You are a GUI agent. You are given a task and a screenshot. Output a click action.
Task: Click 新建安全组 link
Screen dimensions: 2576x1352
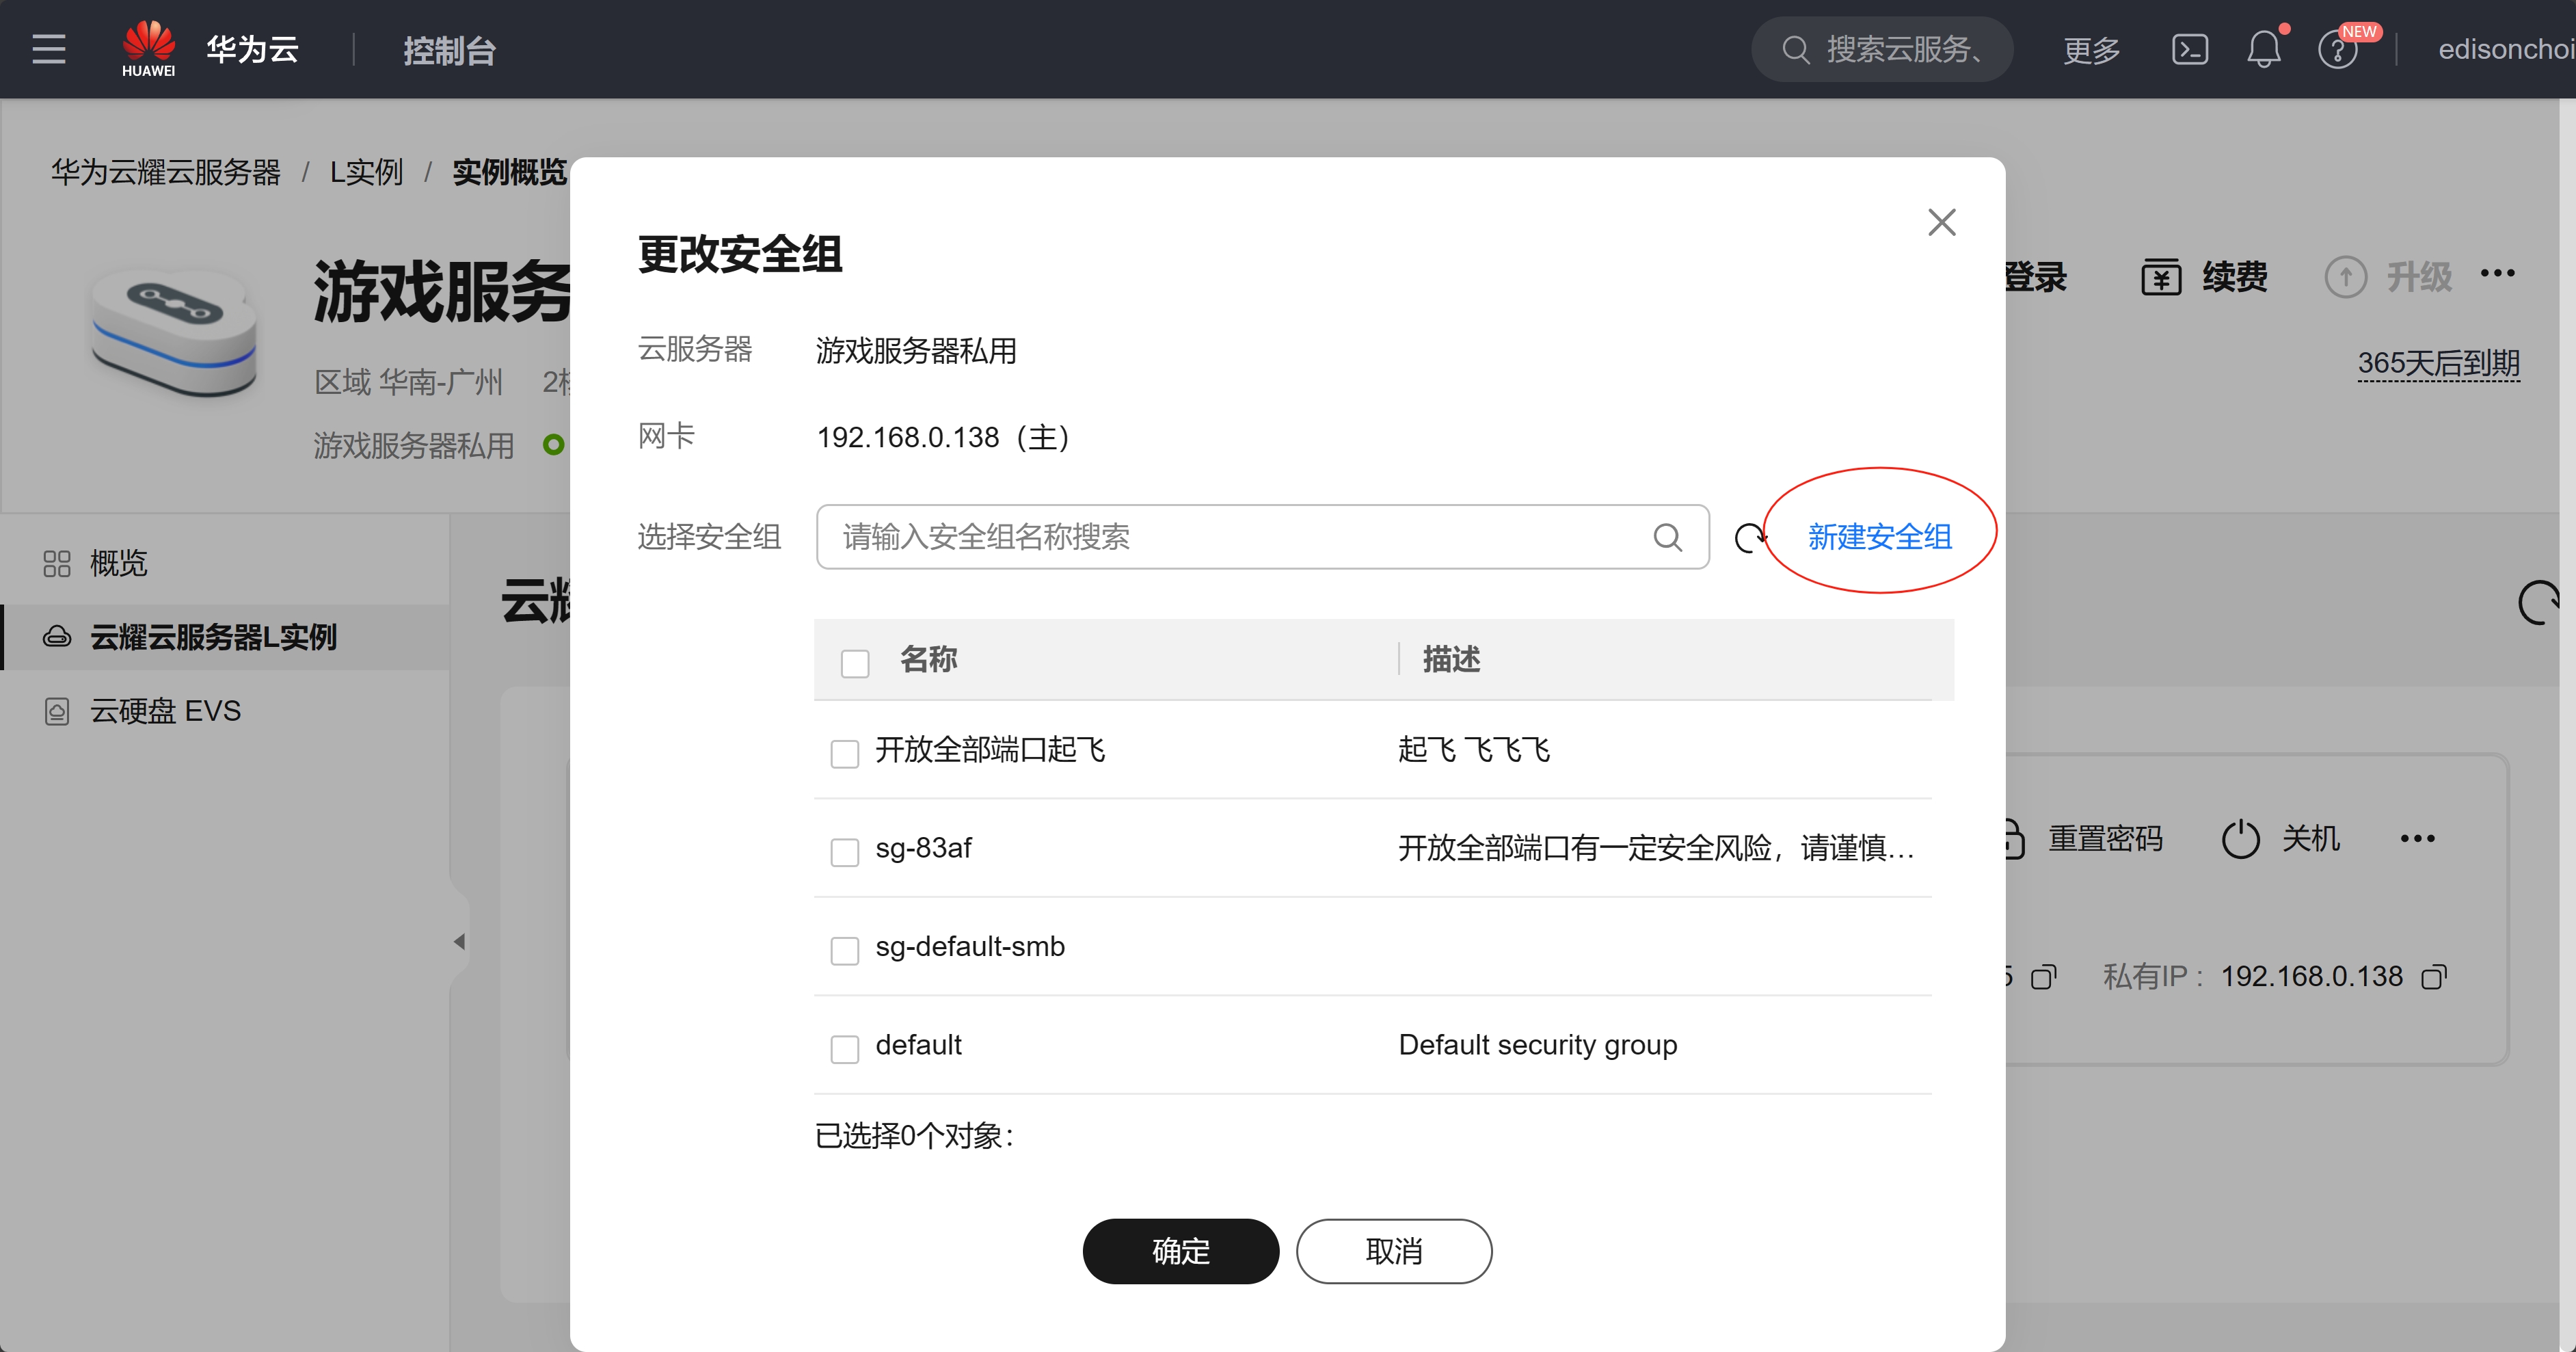pyautogui.click(x=1880, y=537)
